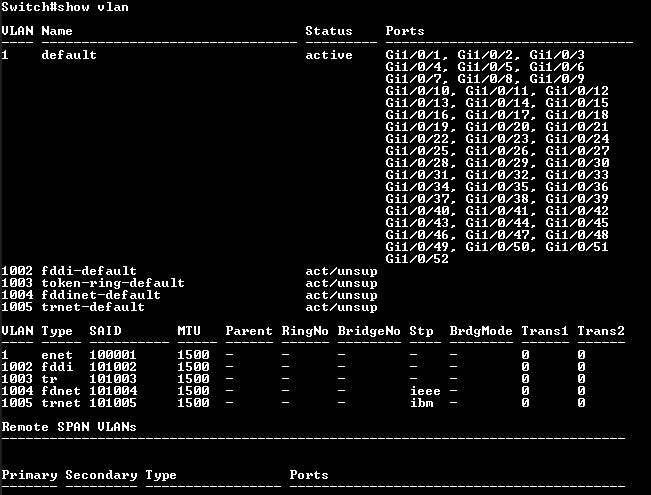Click the type value 'fdnet'

(61, 392)
